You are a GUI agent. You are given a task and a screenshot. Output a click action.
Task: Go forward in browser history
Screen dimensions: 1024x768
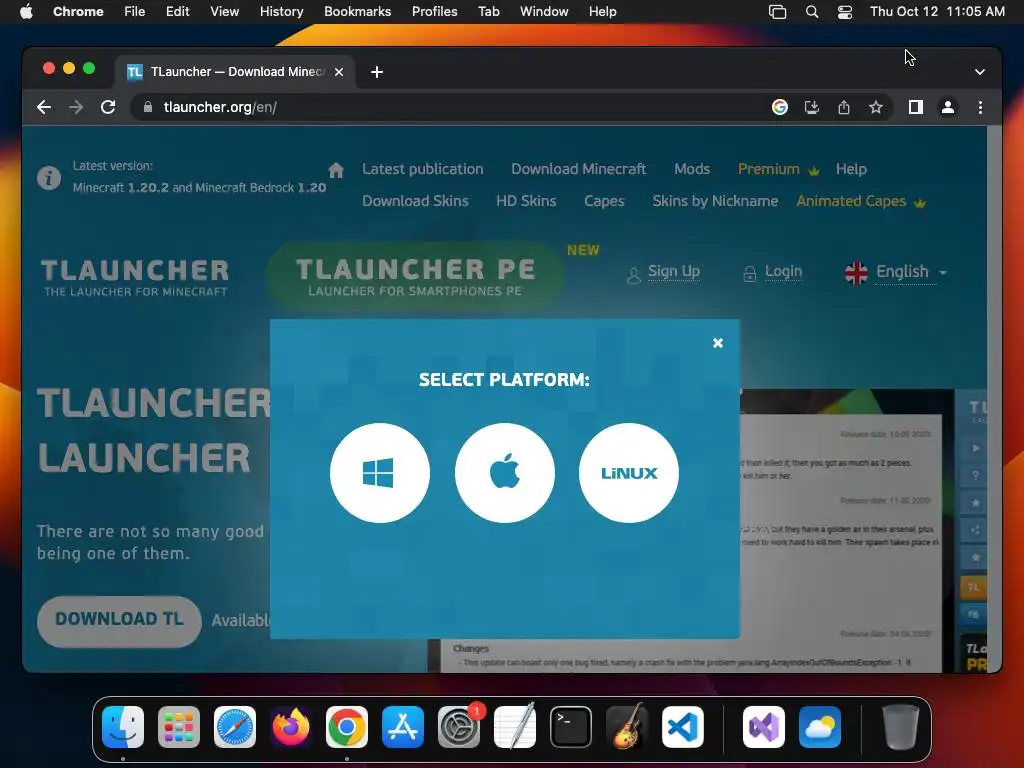[76, 107]
